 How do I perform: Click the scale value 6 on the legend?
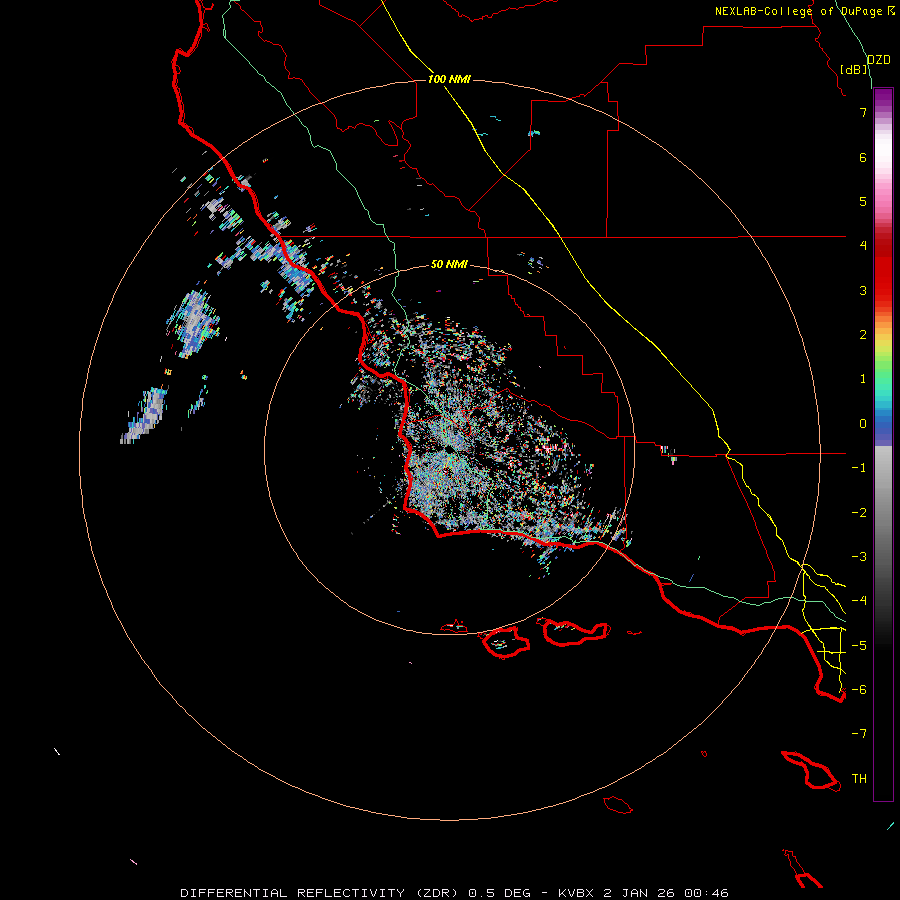tap(863, 157)
